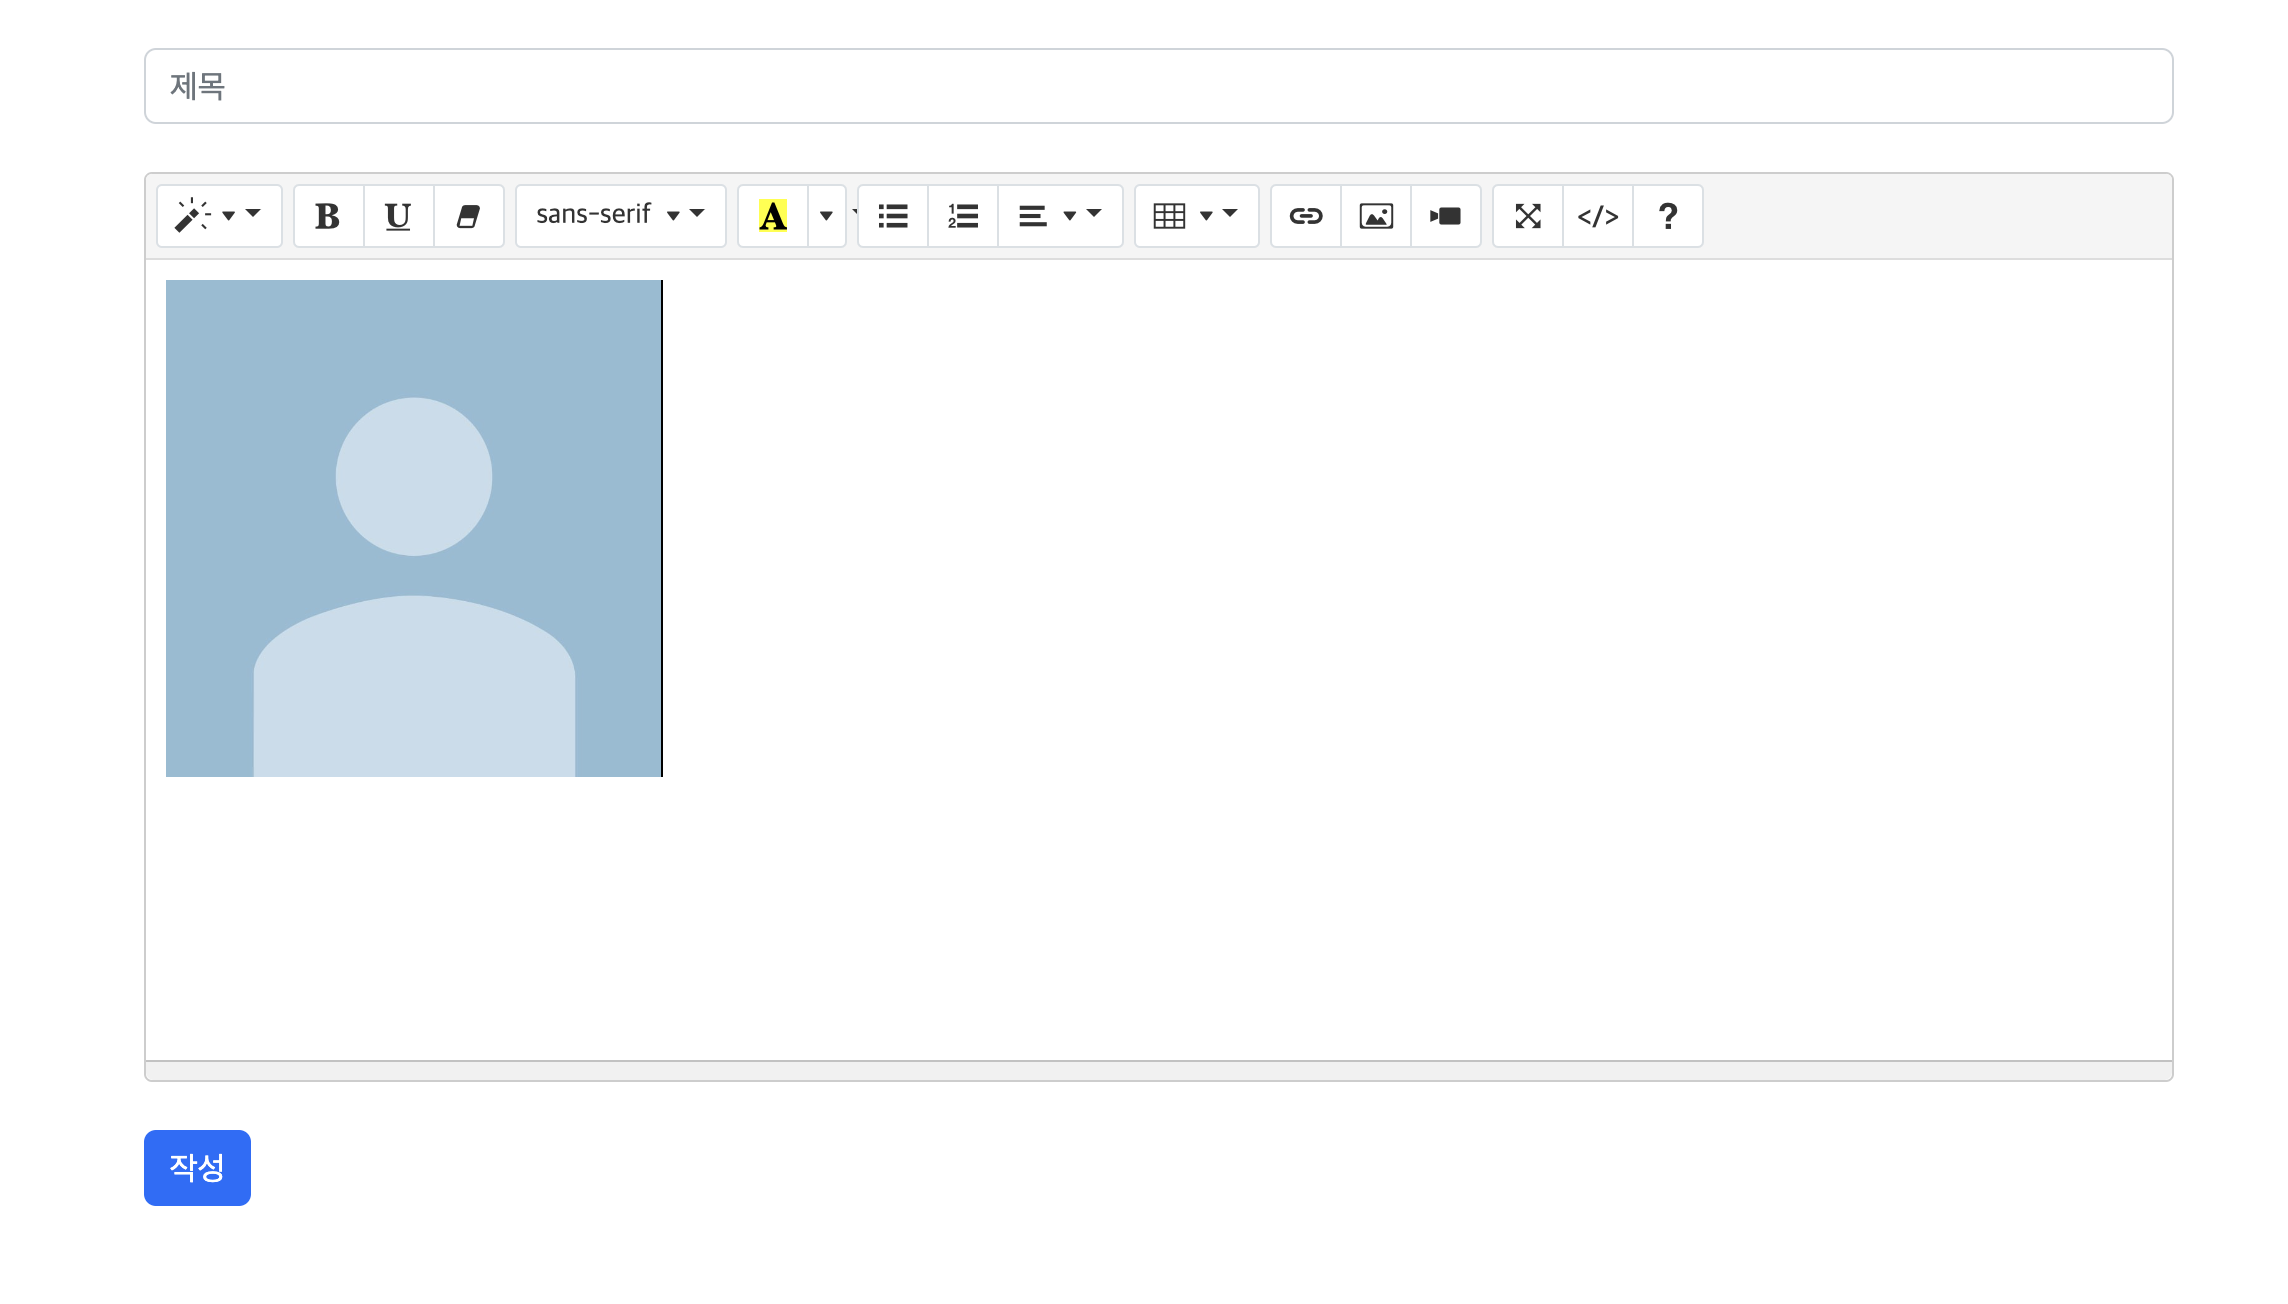Toggle underline formatting
Viewport: 2288px width, 1304px height.
[398, 216]
